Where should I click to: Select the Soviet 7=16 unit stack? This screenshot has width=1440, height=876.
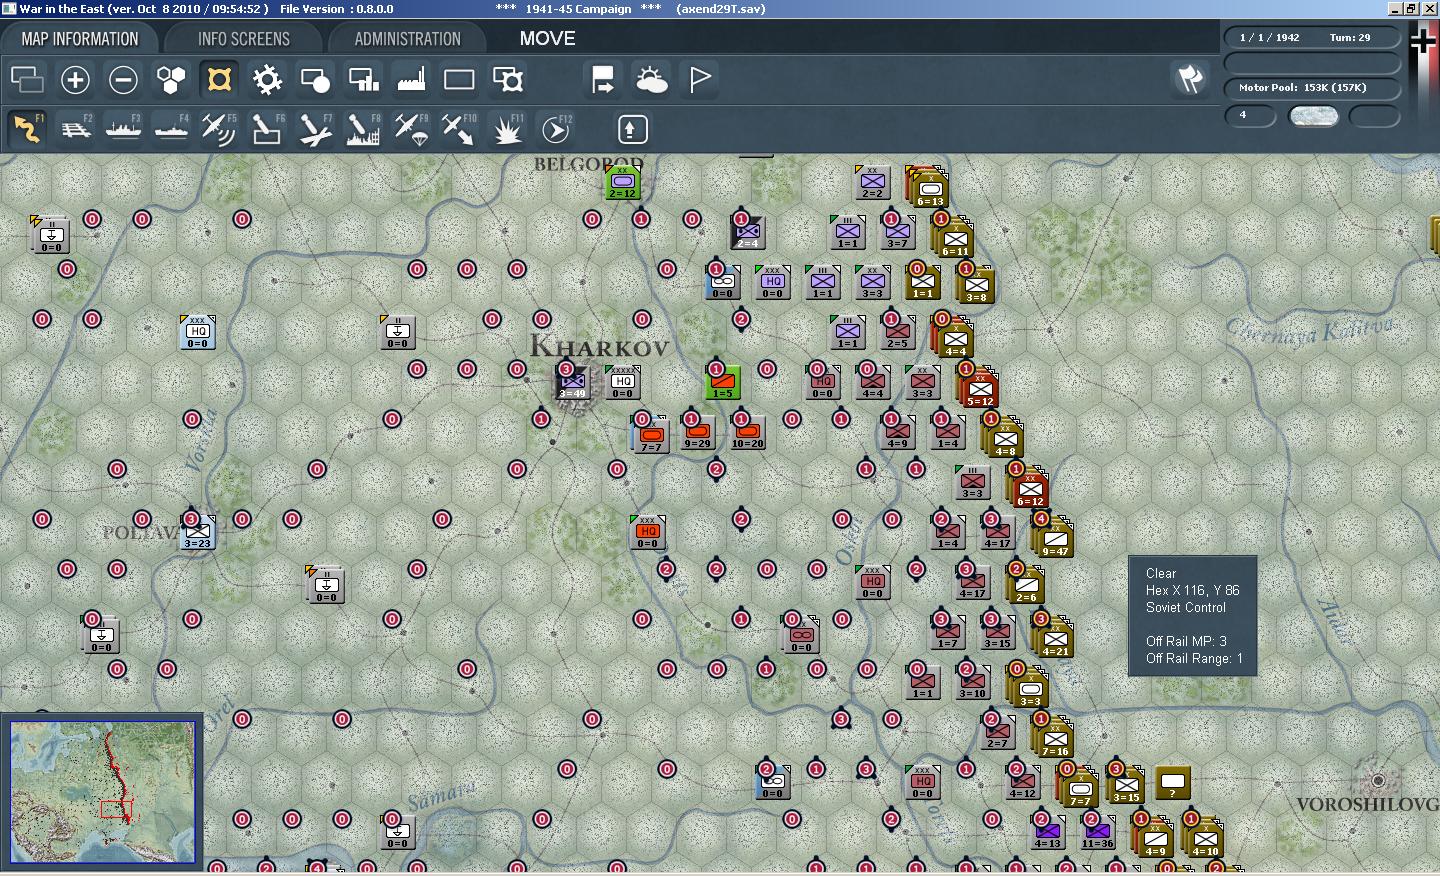coord(1054,738)
